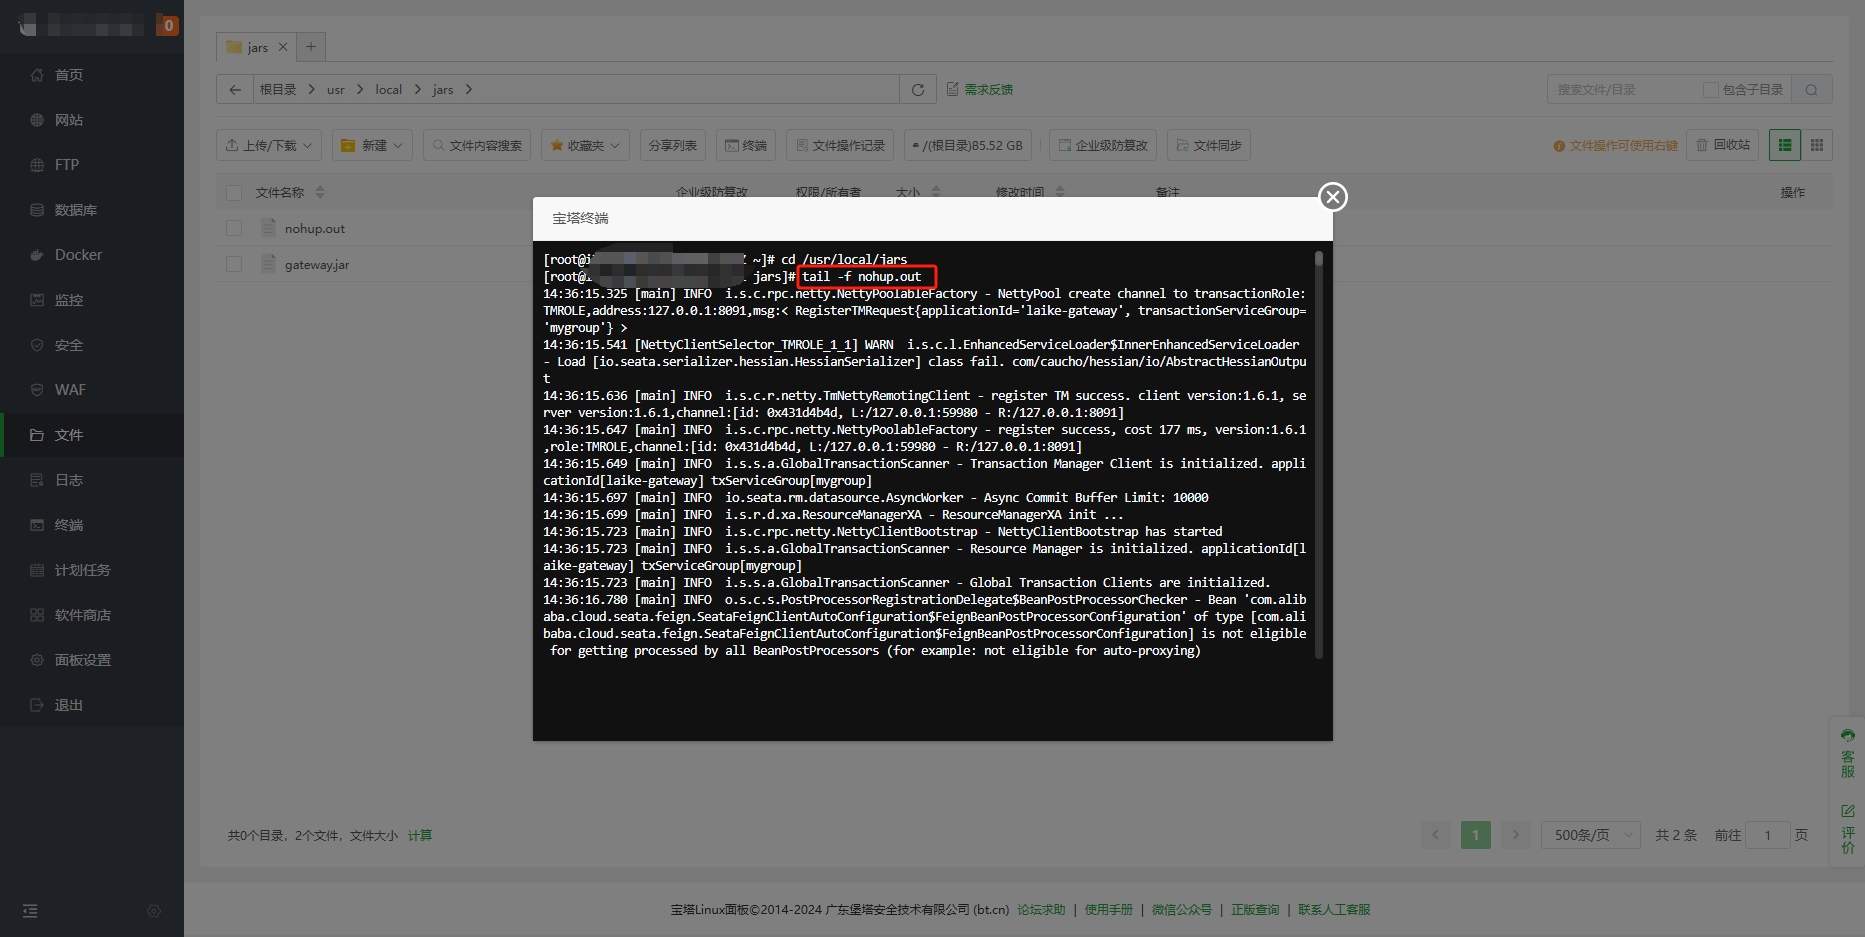Open Docker in the sidebar
This screenshot has height=937, width=1865.
[x=78, y=255]
